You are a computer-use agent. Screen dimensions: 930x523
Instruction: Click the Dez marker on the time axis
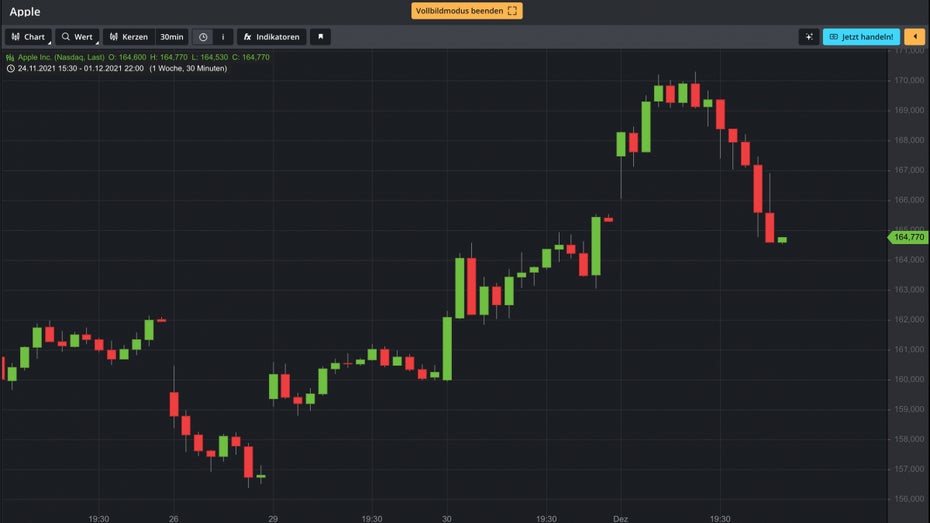pos(620,518)
